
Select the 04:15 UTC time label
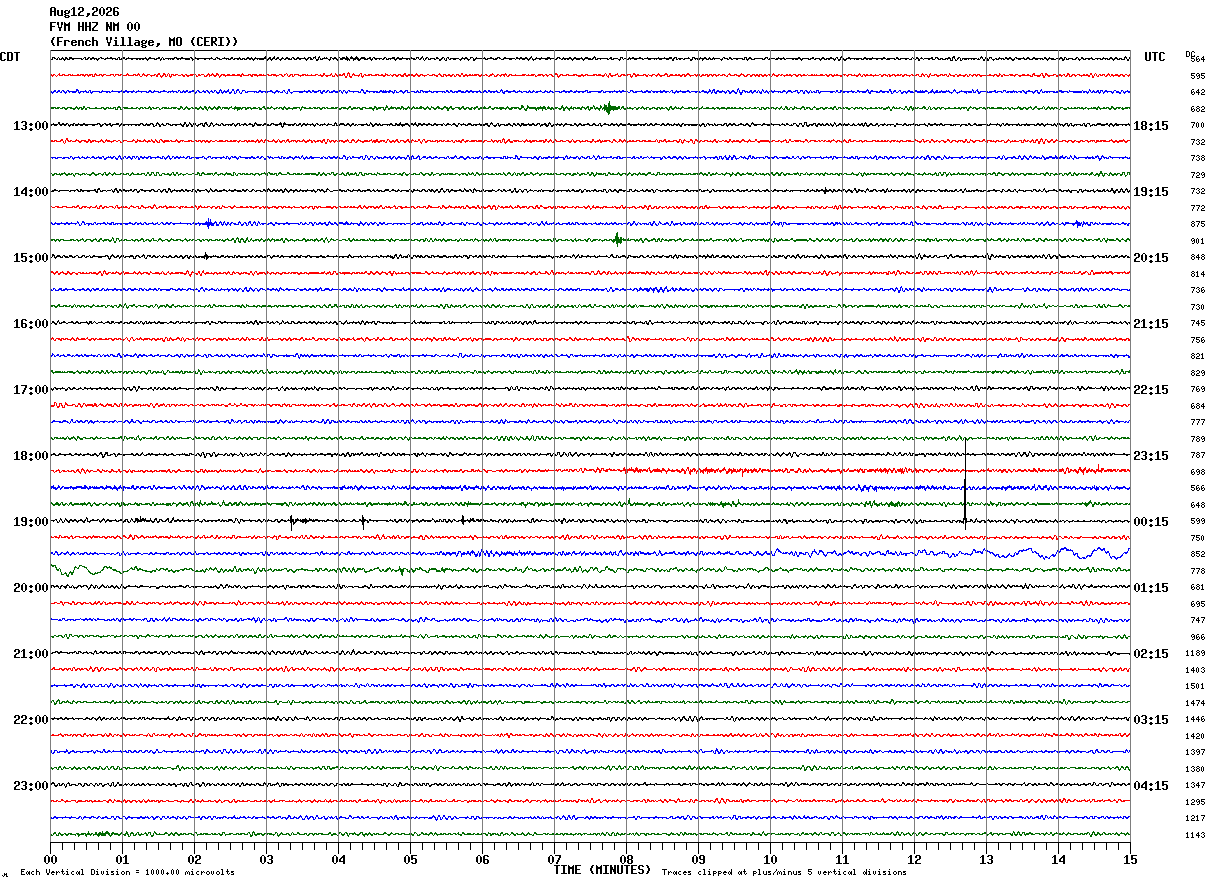click(1151, 786)
